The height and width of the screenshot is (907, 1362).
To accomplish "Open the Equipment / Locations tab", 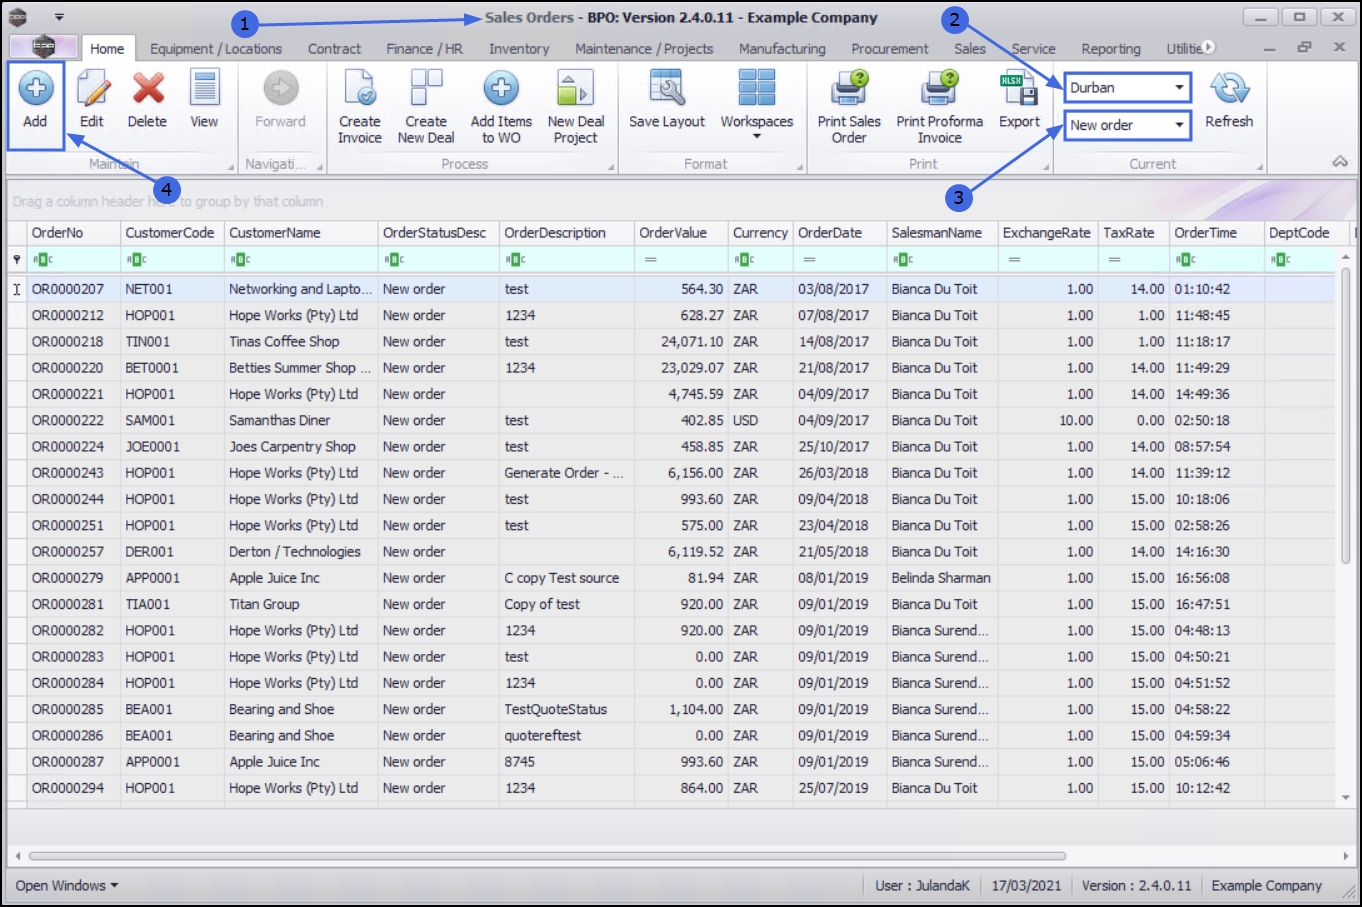I will (216, 49).
